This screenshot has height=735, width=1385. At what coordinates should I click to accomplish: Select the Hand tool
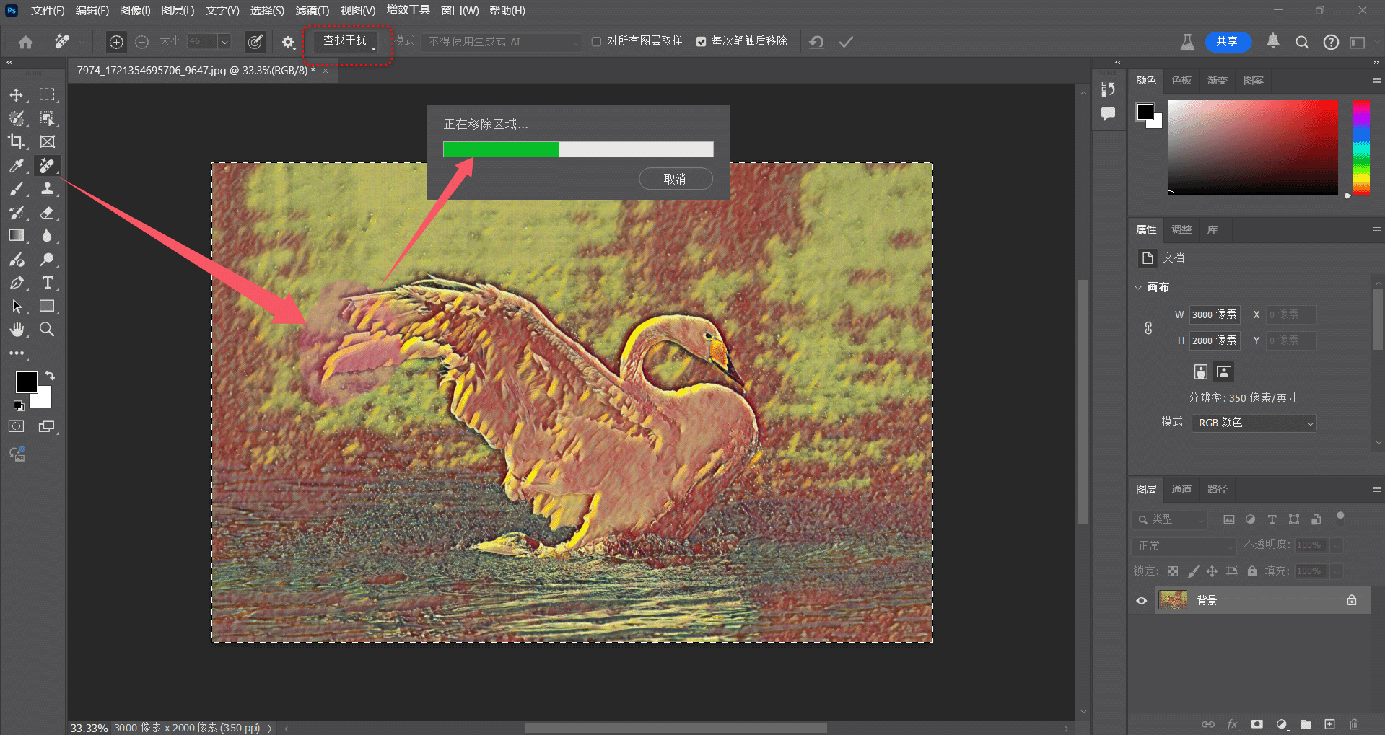pyautogui.click(x=17, y=329)
